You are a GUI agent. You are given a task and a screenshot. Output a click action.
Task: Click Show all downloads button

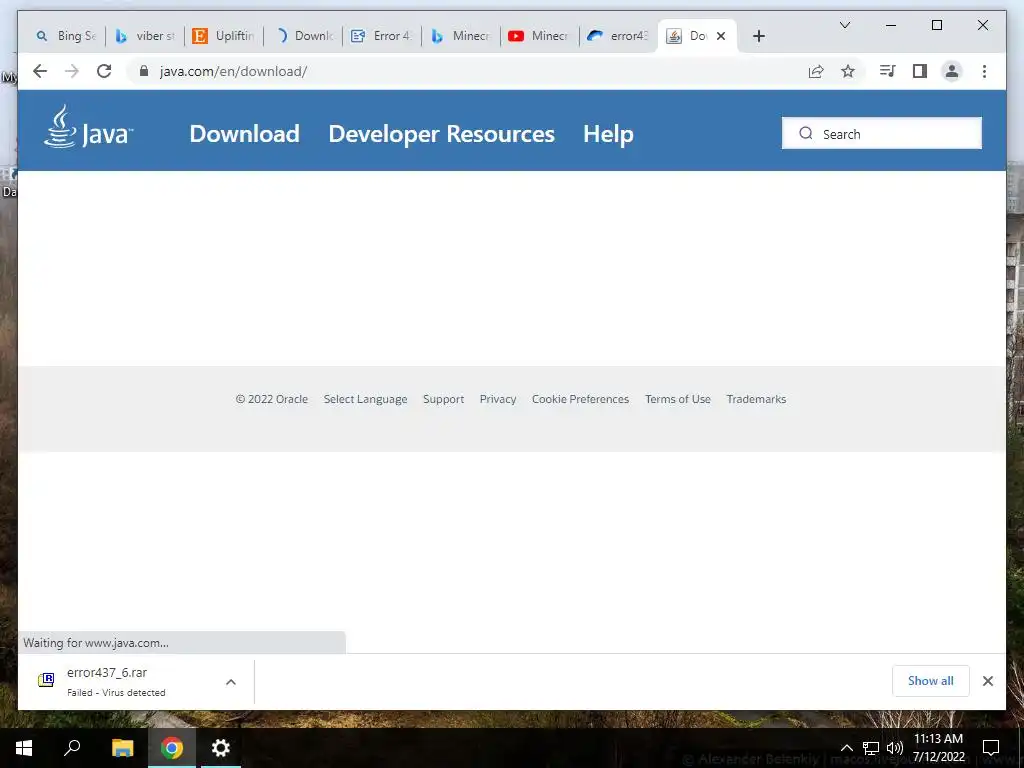(931, 681)
